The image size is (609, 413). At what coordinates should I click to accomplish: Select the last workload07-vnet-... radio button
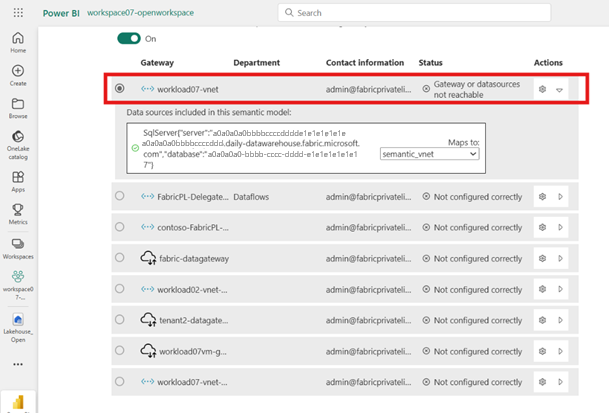120,382
